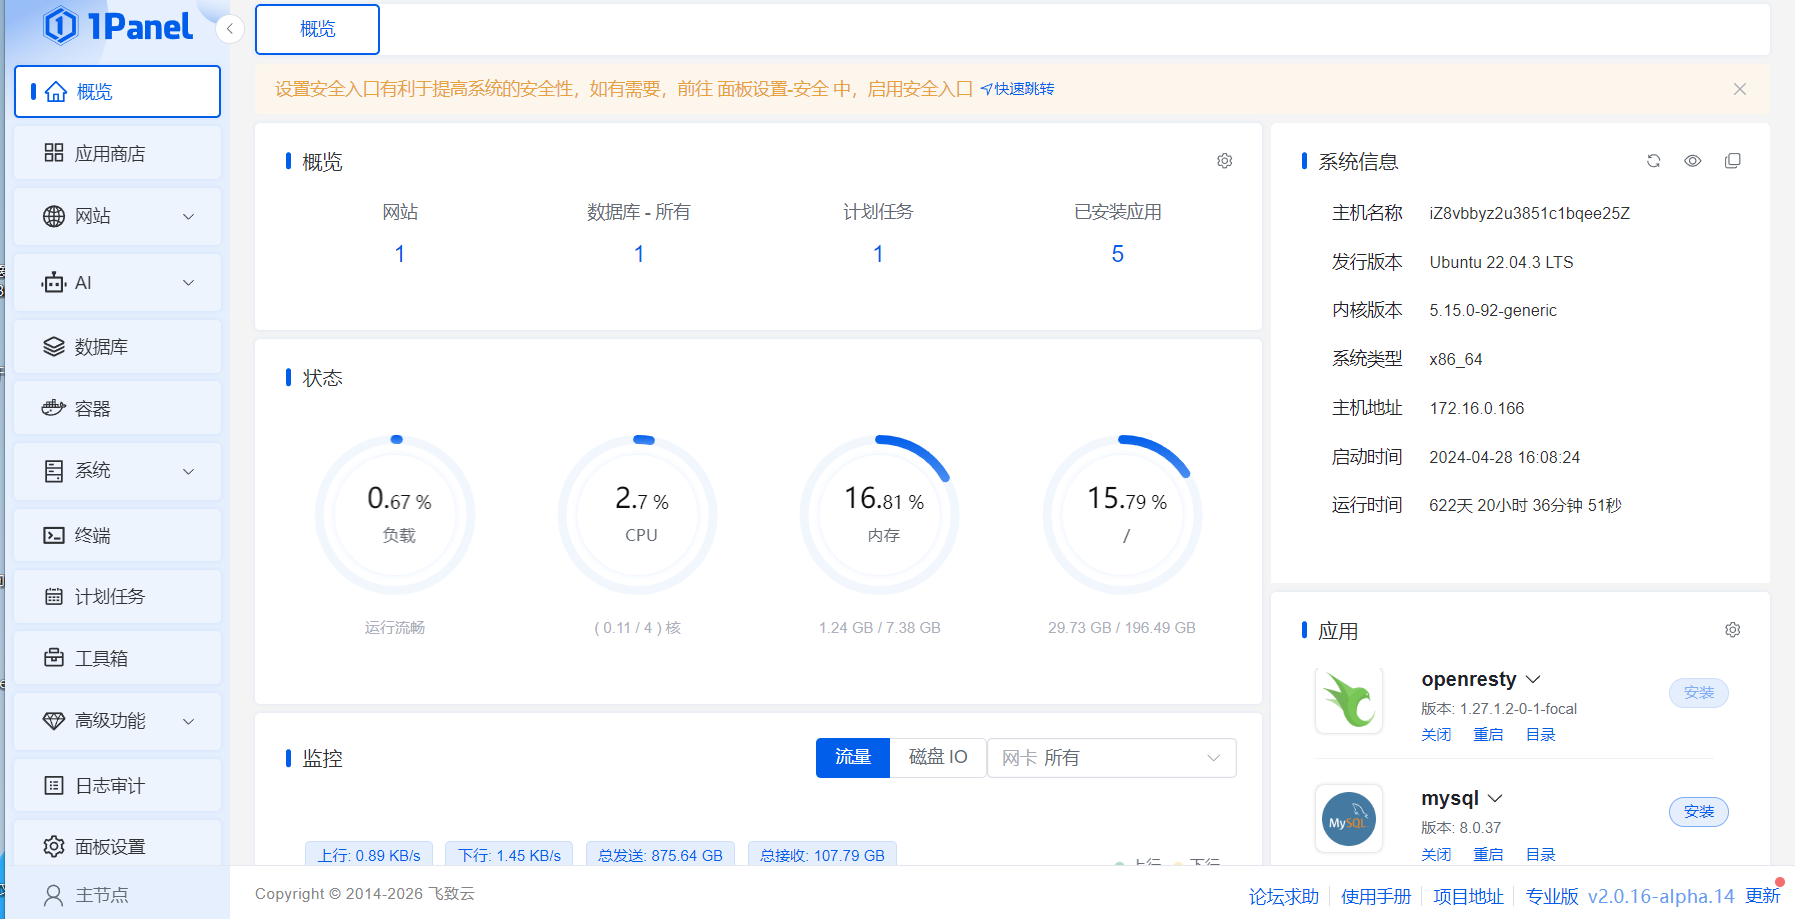Image resolution: width=1795 pixels, height=919 pixels.
Task: Open the 网卡 所有 network card dropdown
Action: (x=1111, y=758)
